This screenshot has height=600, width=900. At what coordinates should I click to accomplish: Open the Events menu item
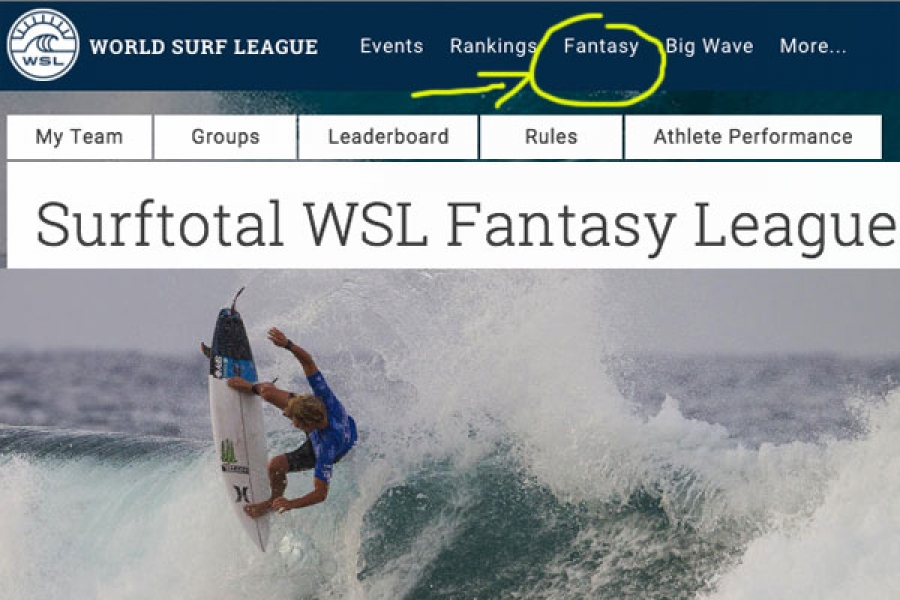(x=391, y=46)
